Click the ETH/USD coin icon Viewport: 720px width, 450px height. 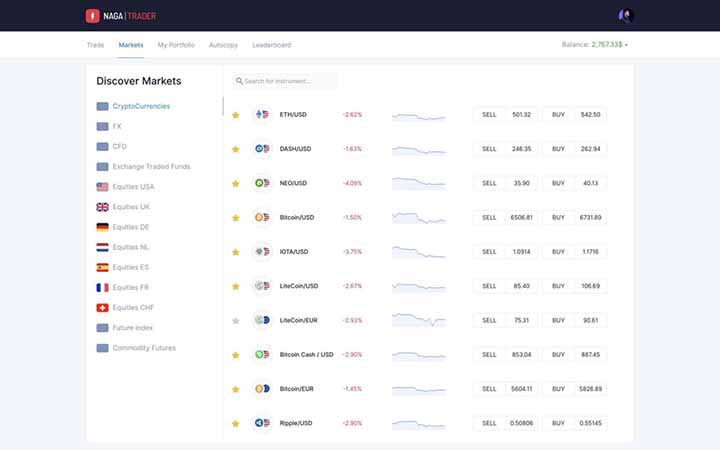pyautogui.click(x=262, y=115)
